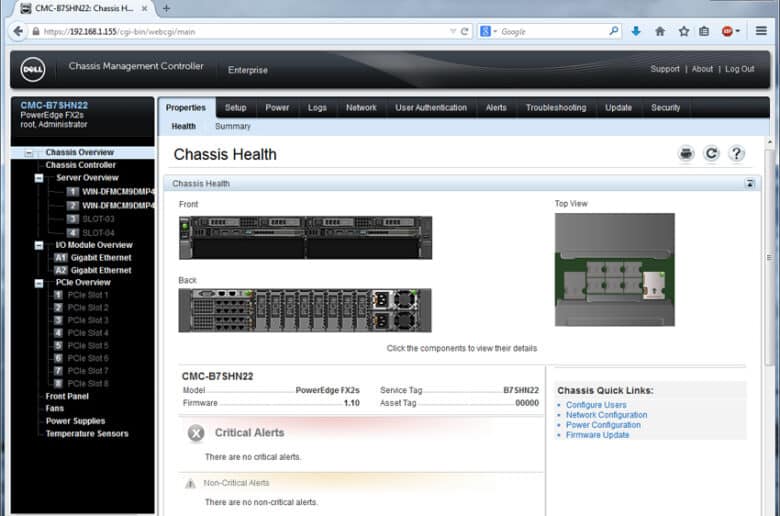This screenshot has width=780, height=516.
Task: Collapse the Chassis Health section panel
Action: point(750,184)
